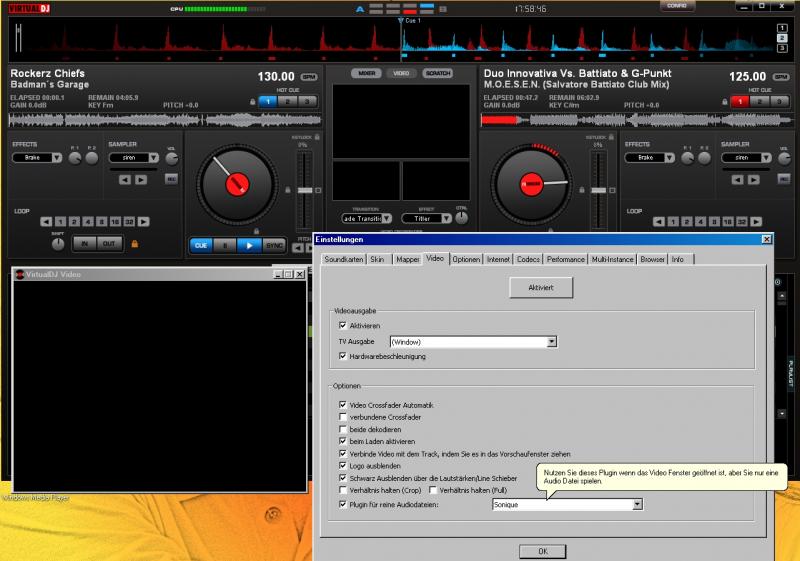Toggle right deck keylock icon
800x561 pixels.
point(611,137)
